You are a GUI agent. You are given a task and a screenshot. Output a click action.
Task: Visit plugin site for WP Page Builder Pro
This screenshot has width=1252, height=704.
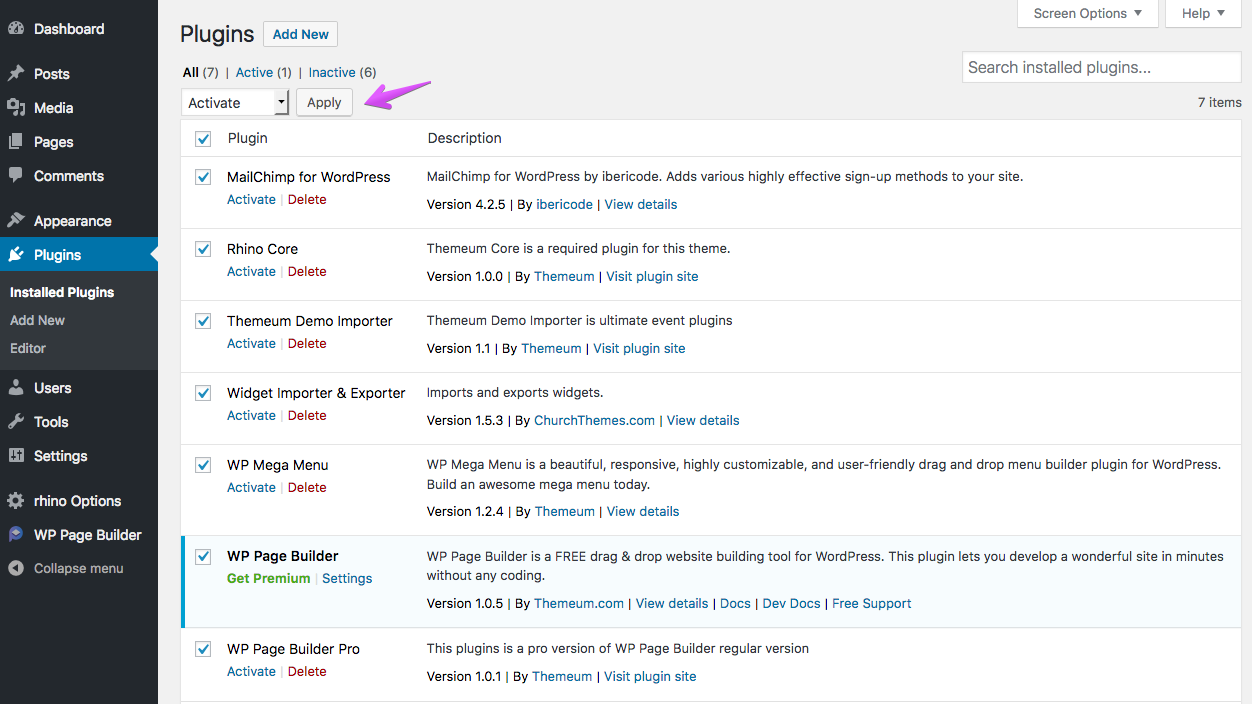pyautogui.click(x=650, y=676)
